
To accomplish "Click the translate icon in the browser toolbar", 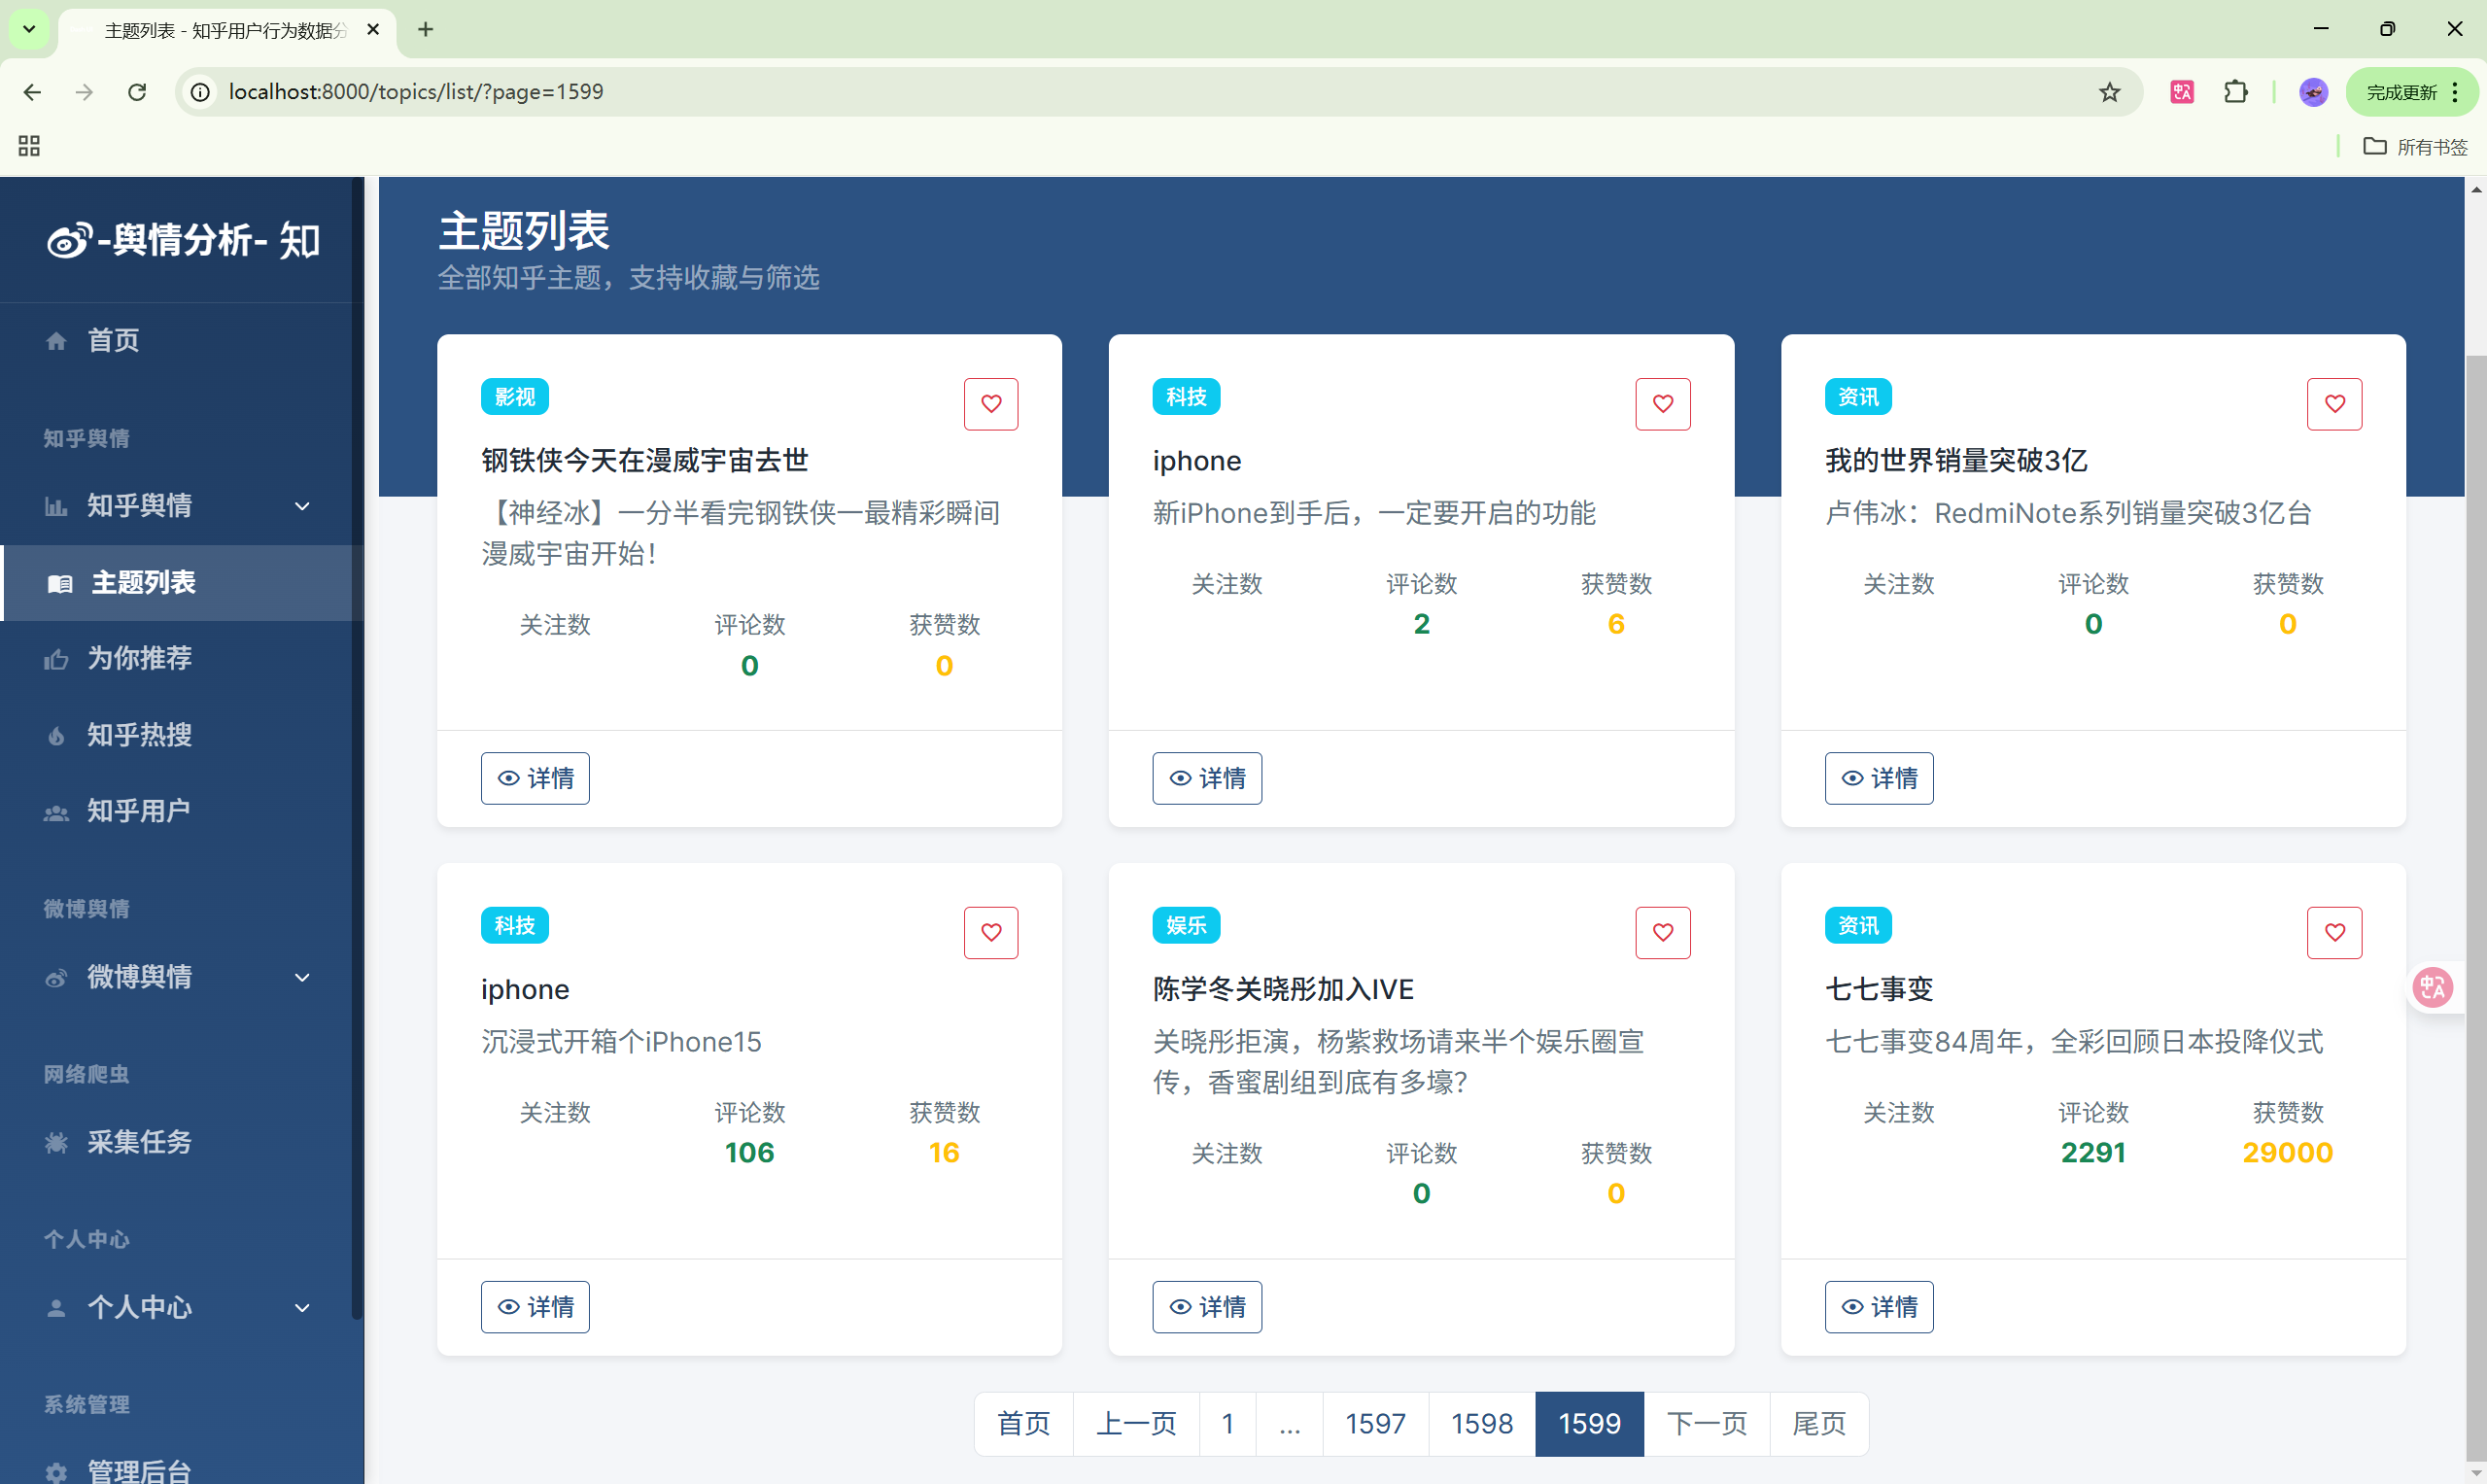I will click(x=2182, y=92).
